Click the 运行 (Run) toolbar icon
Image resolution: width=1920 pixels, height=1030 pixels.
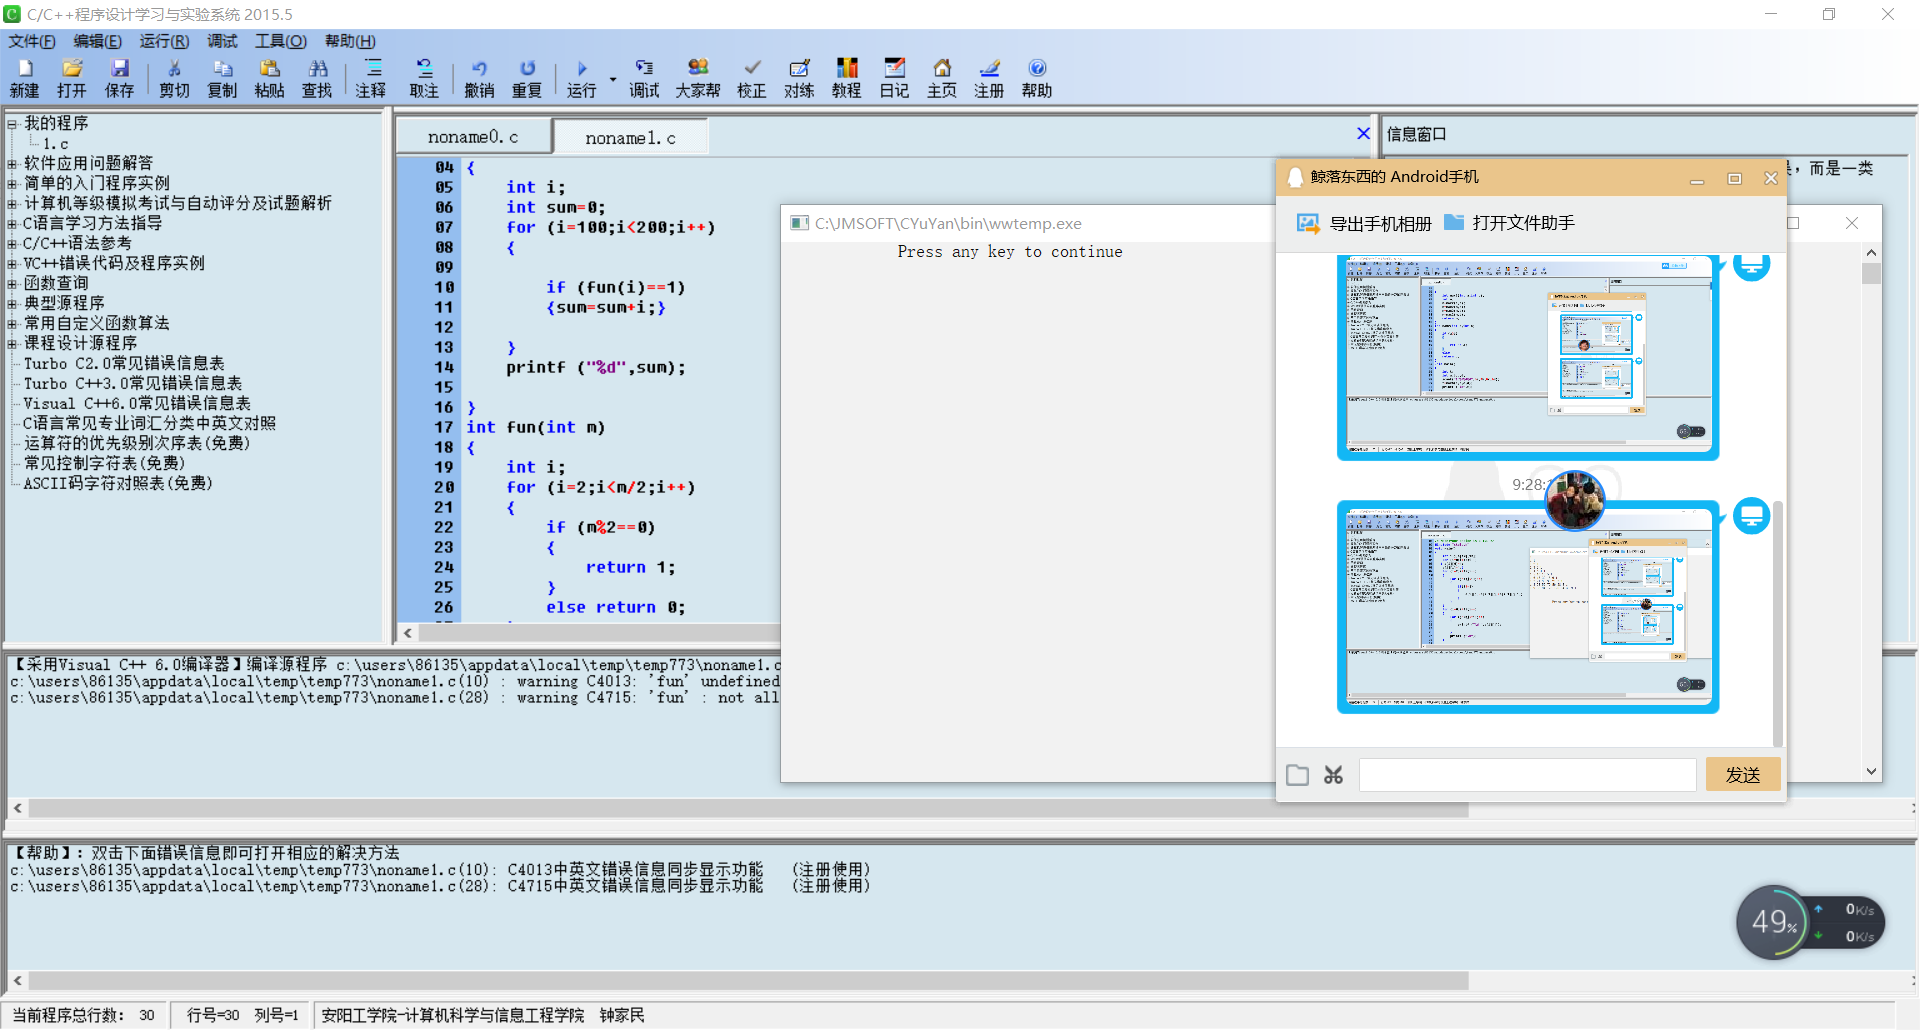tap(581, 77)
